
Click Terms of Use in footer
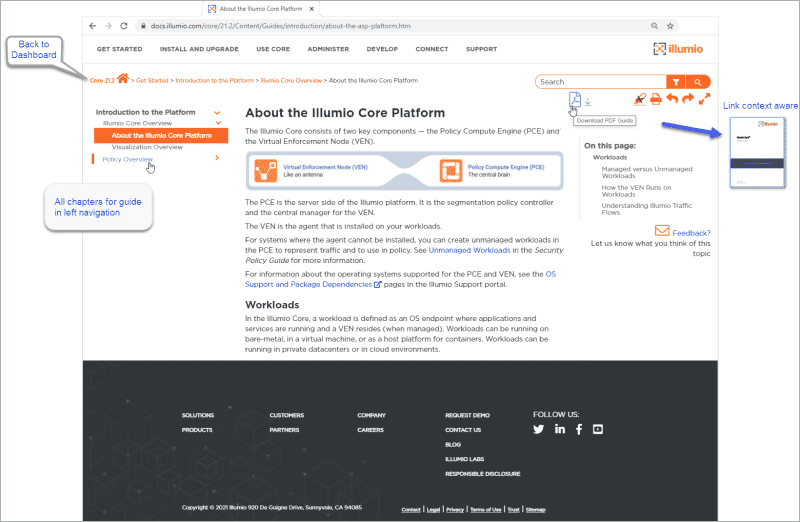[486, 510]
